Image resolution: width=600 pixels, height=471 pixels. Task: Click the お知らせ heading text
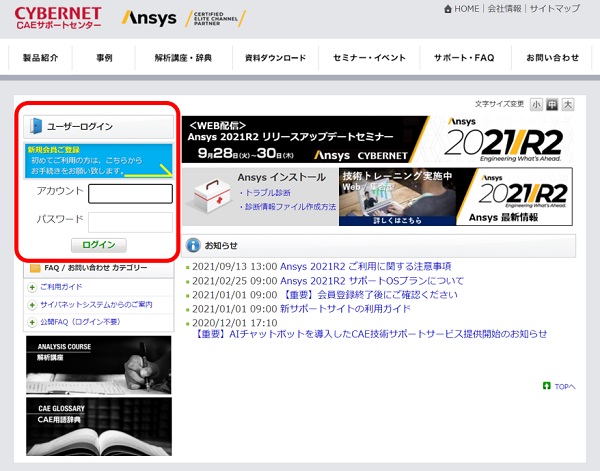[x=221, y=245]
